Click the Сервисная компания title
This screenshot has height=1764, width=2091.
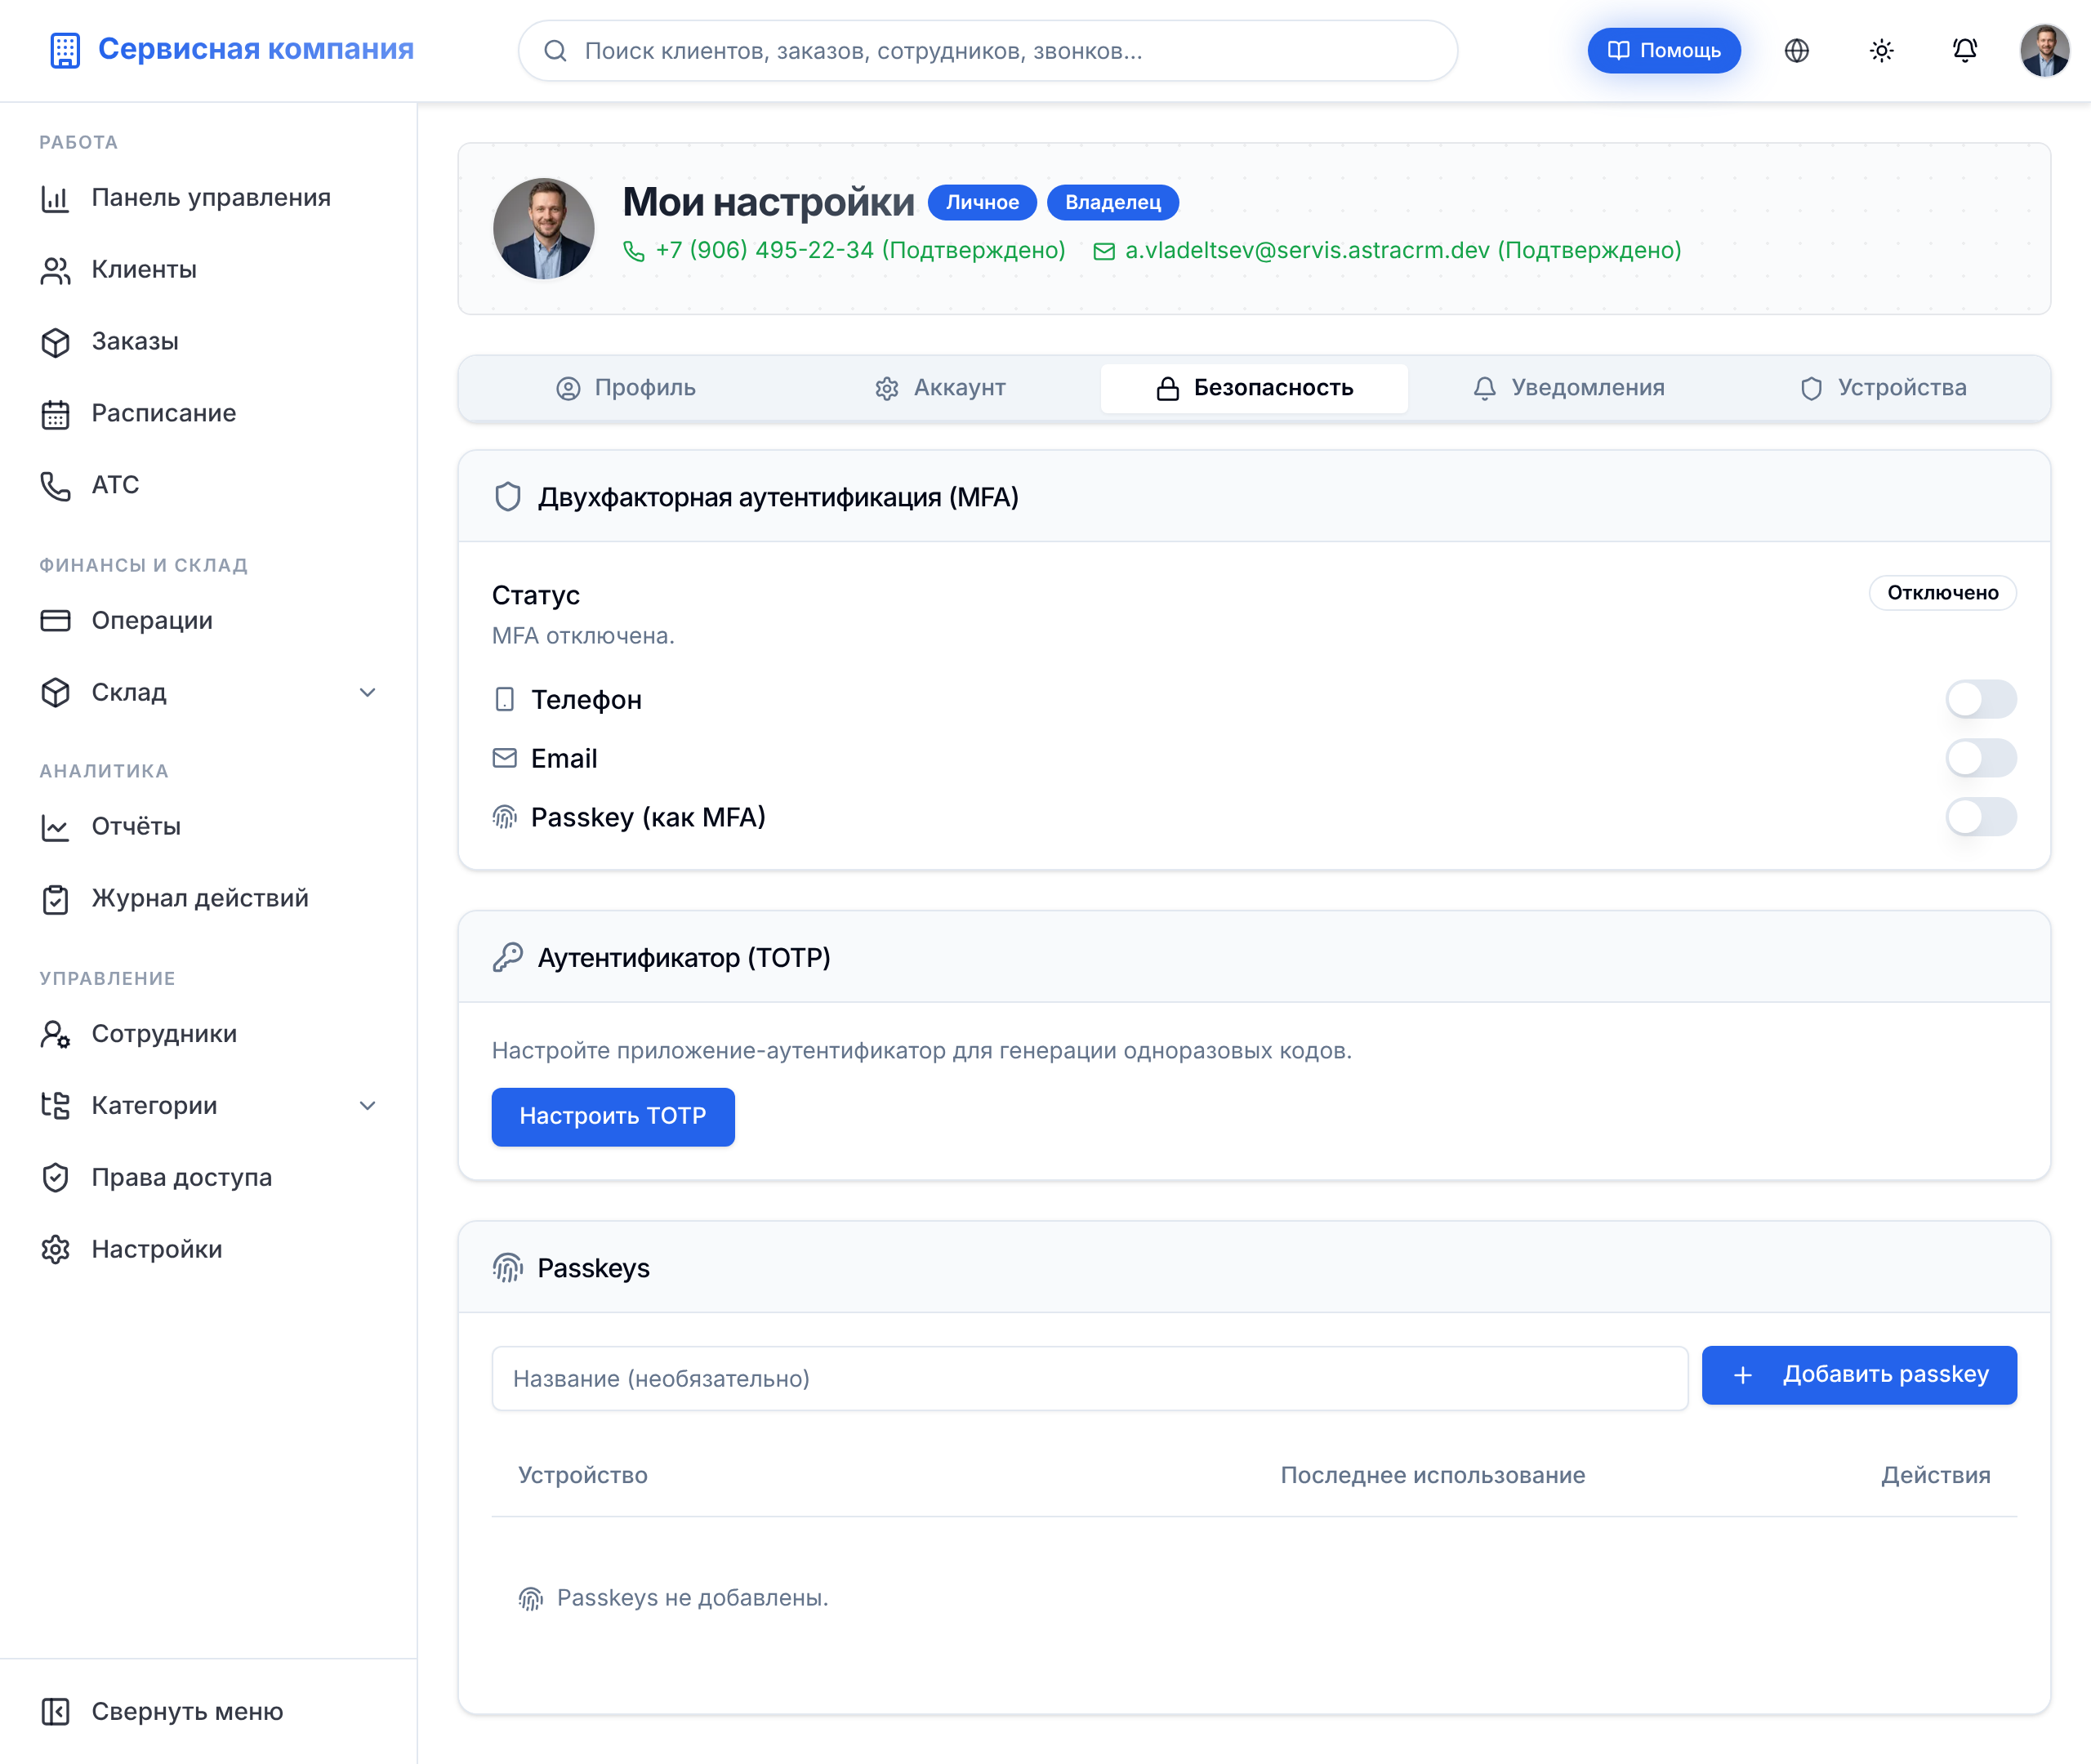point(256,49)
